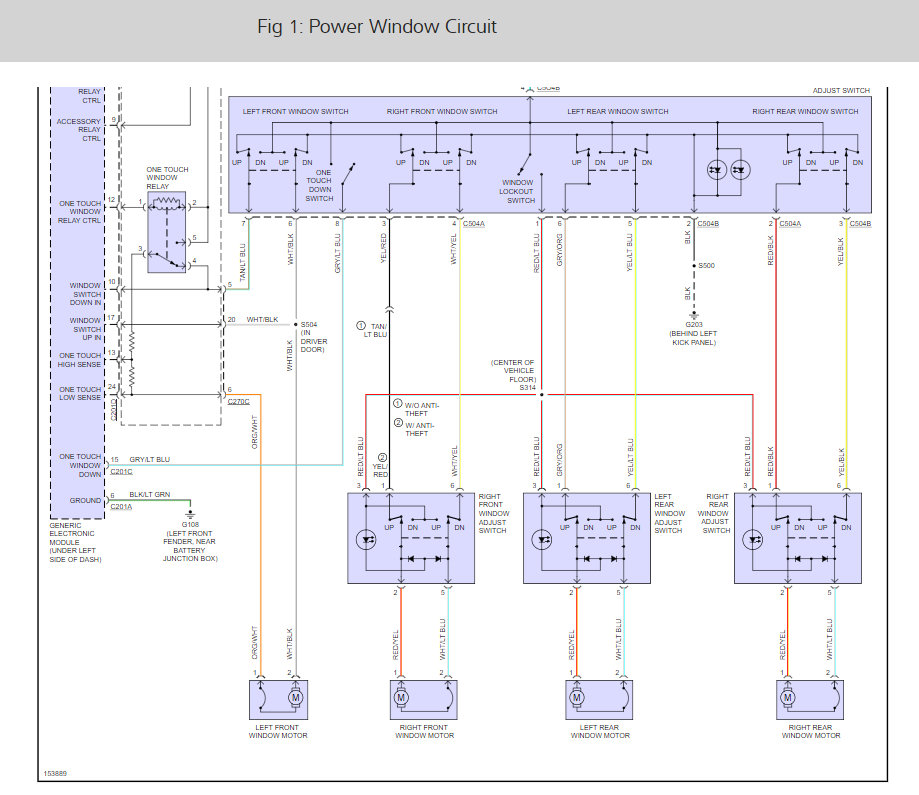This screenshot has width=919, height=795.
Task: Click the G108 ground symbol
Action: (190, 515)
